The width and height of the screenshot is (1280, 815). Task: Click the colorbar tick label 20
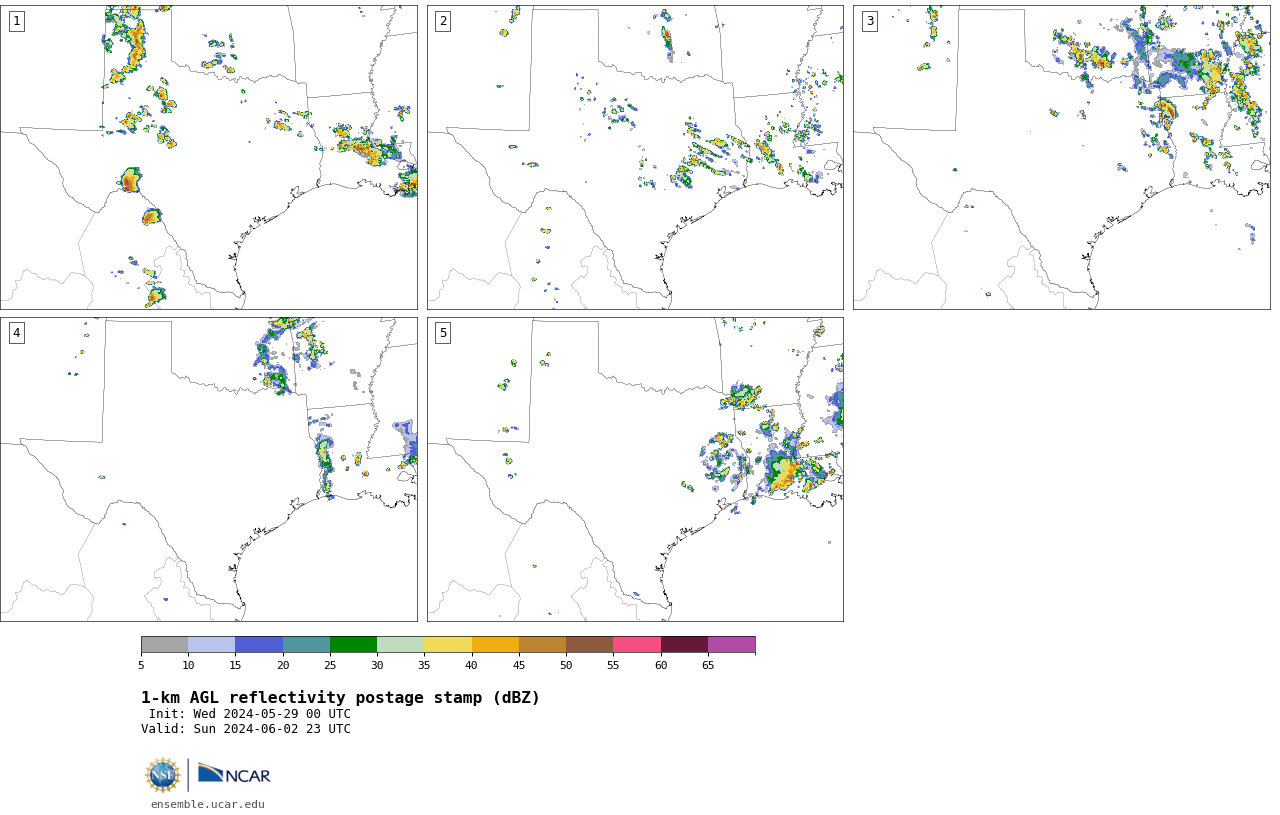283,665
